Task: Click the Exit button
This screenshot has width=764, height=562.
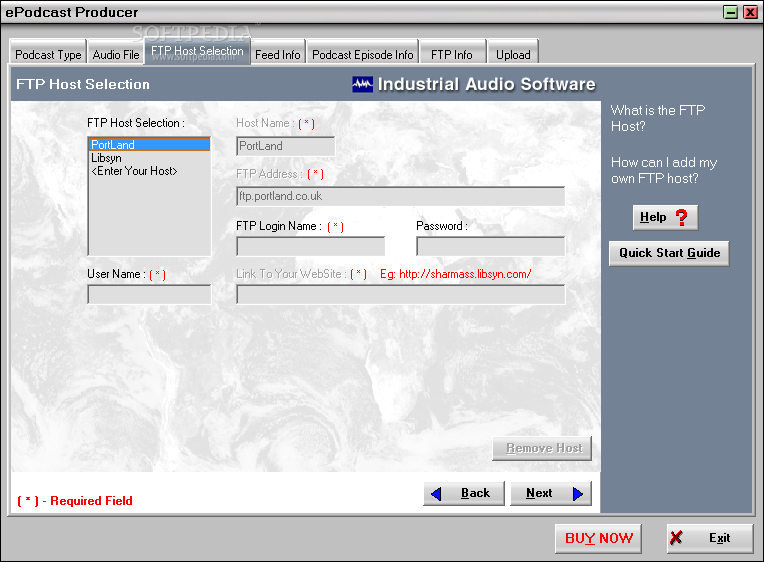Action: click(x=710, y=538)
